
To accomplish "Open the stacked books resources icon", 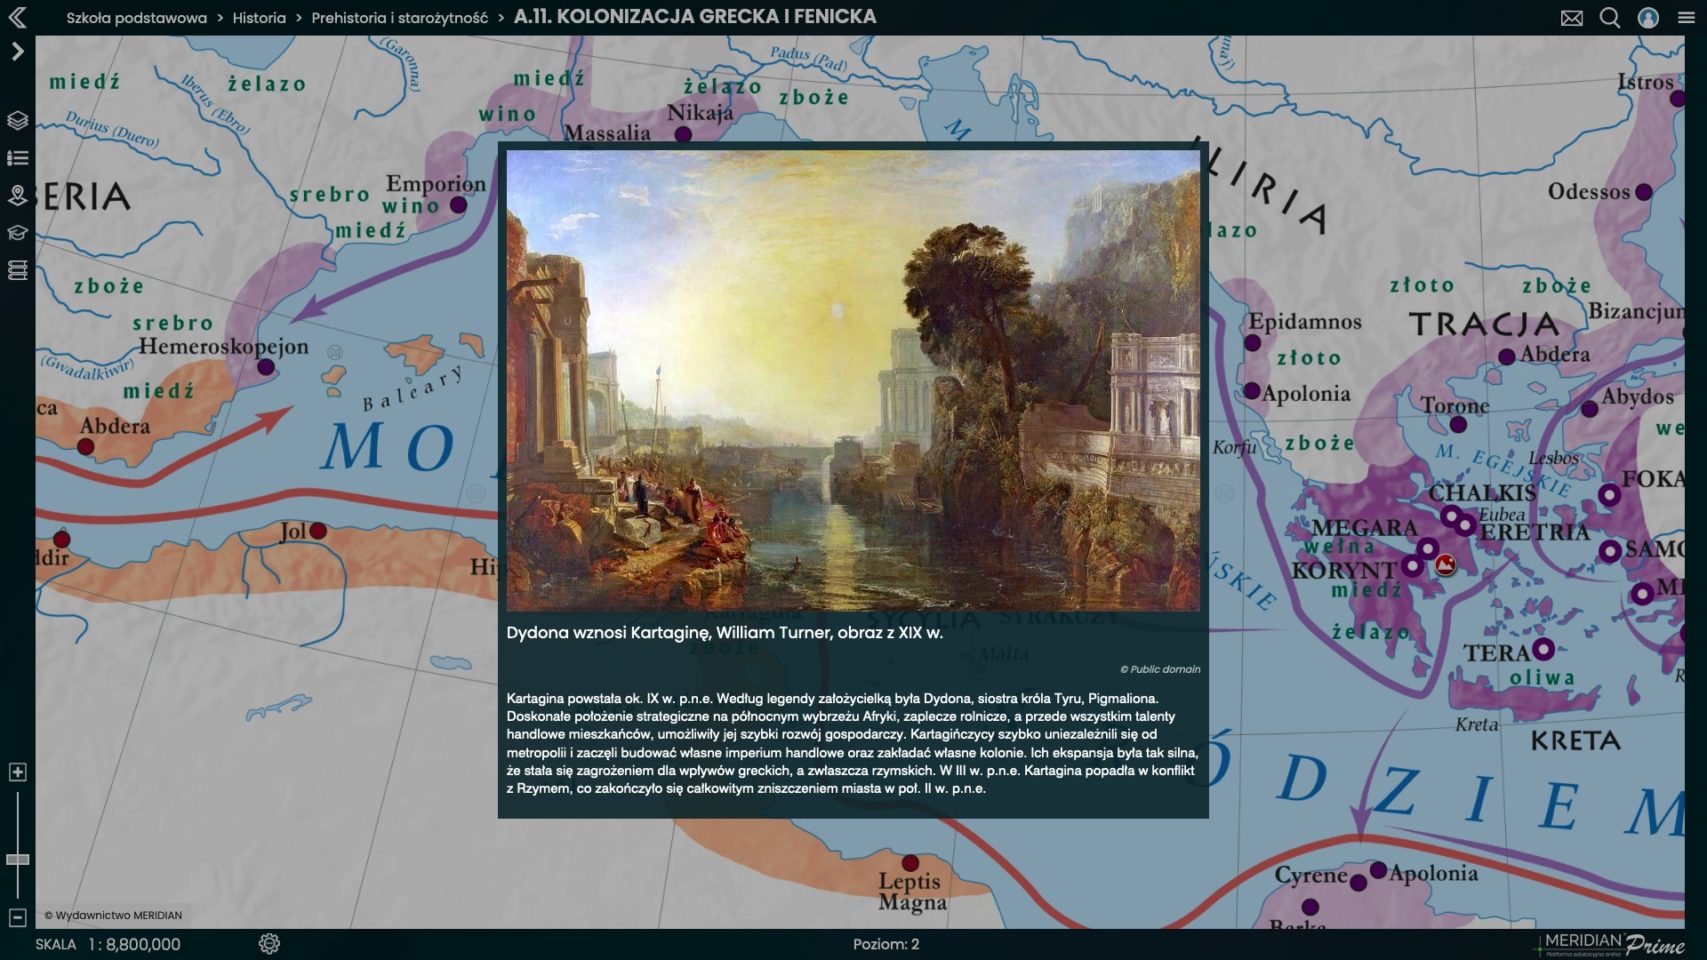I will click(17, 270).
